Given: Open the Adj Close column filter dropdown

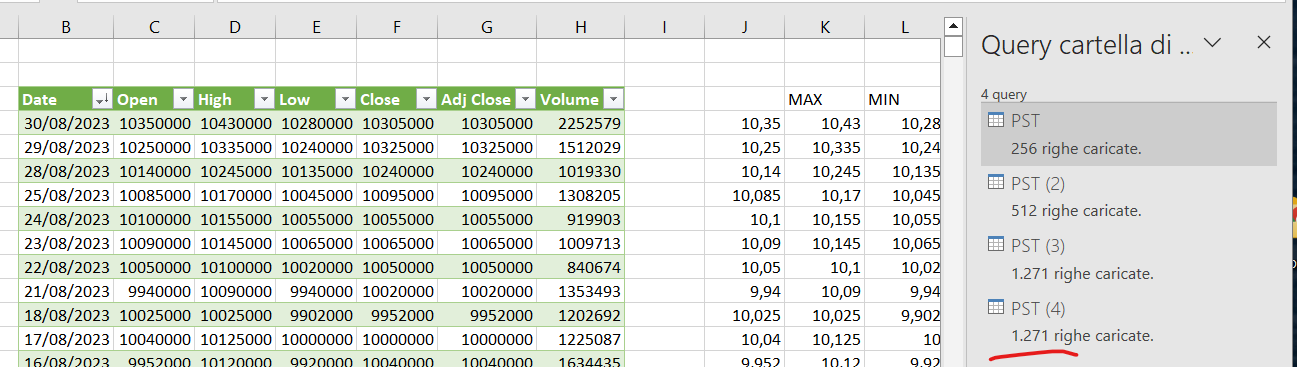Looking at the screenshot, I should [x=526, y=99].
